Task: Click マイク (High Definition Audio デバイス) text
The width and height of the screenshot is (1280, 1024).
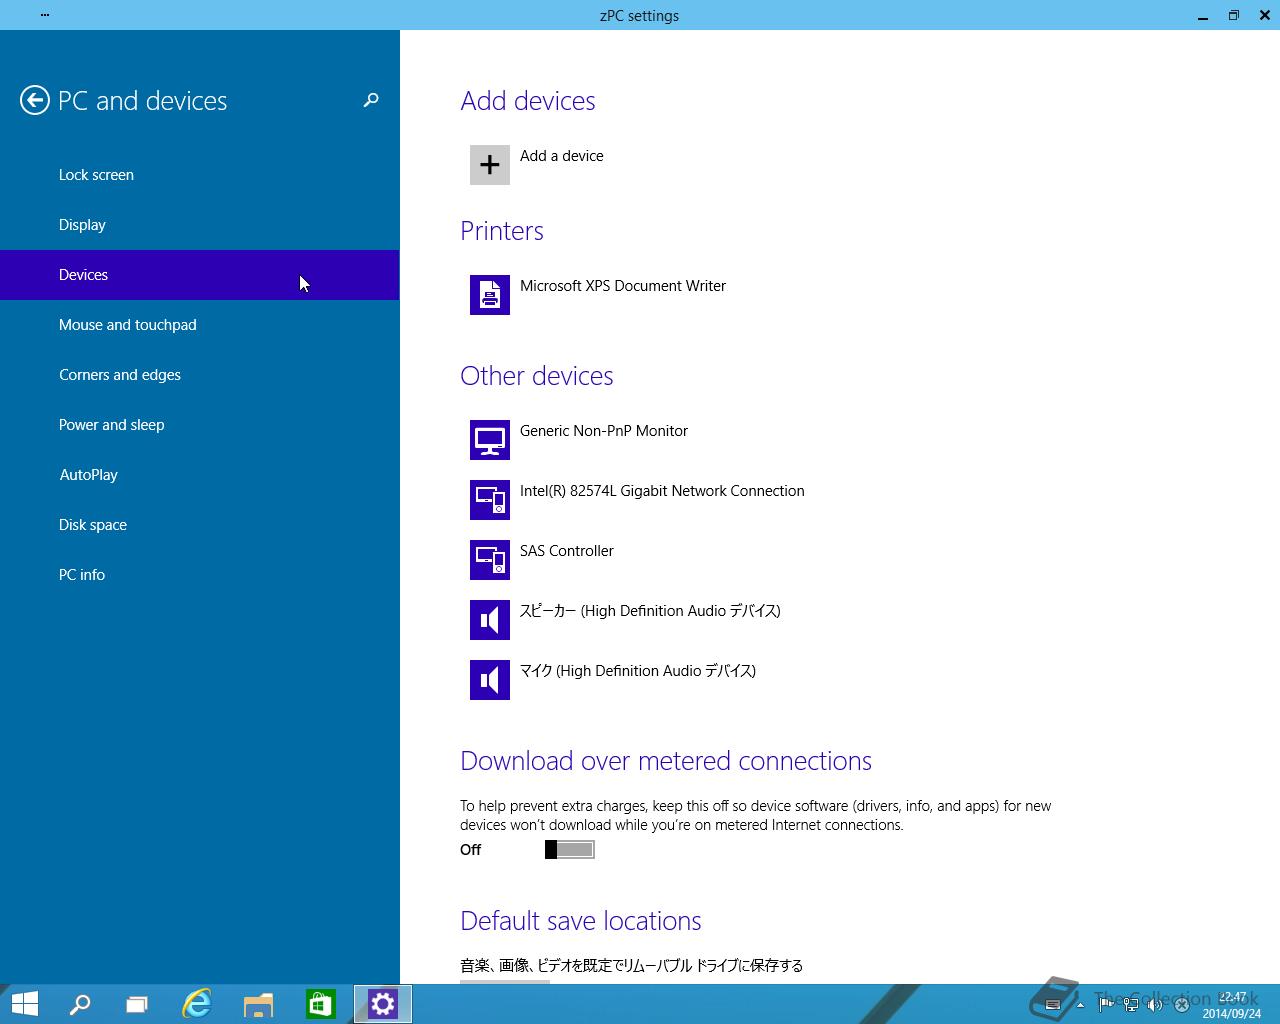Action: tap(638, 671)
